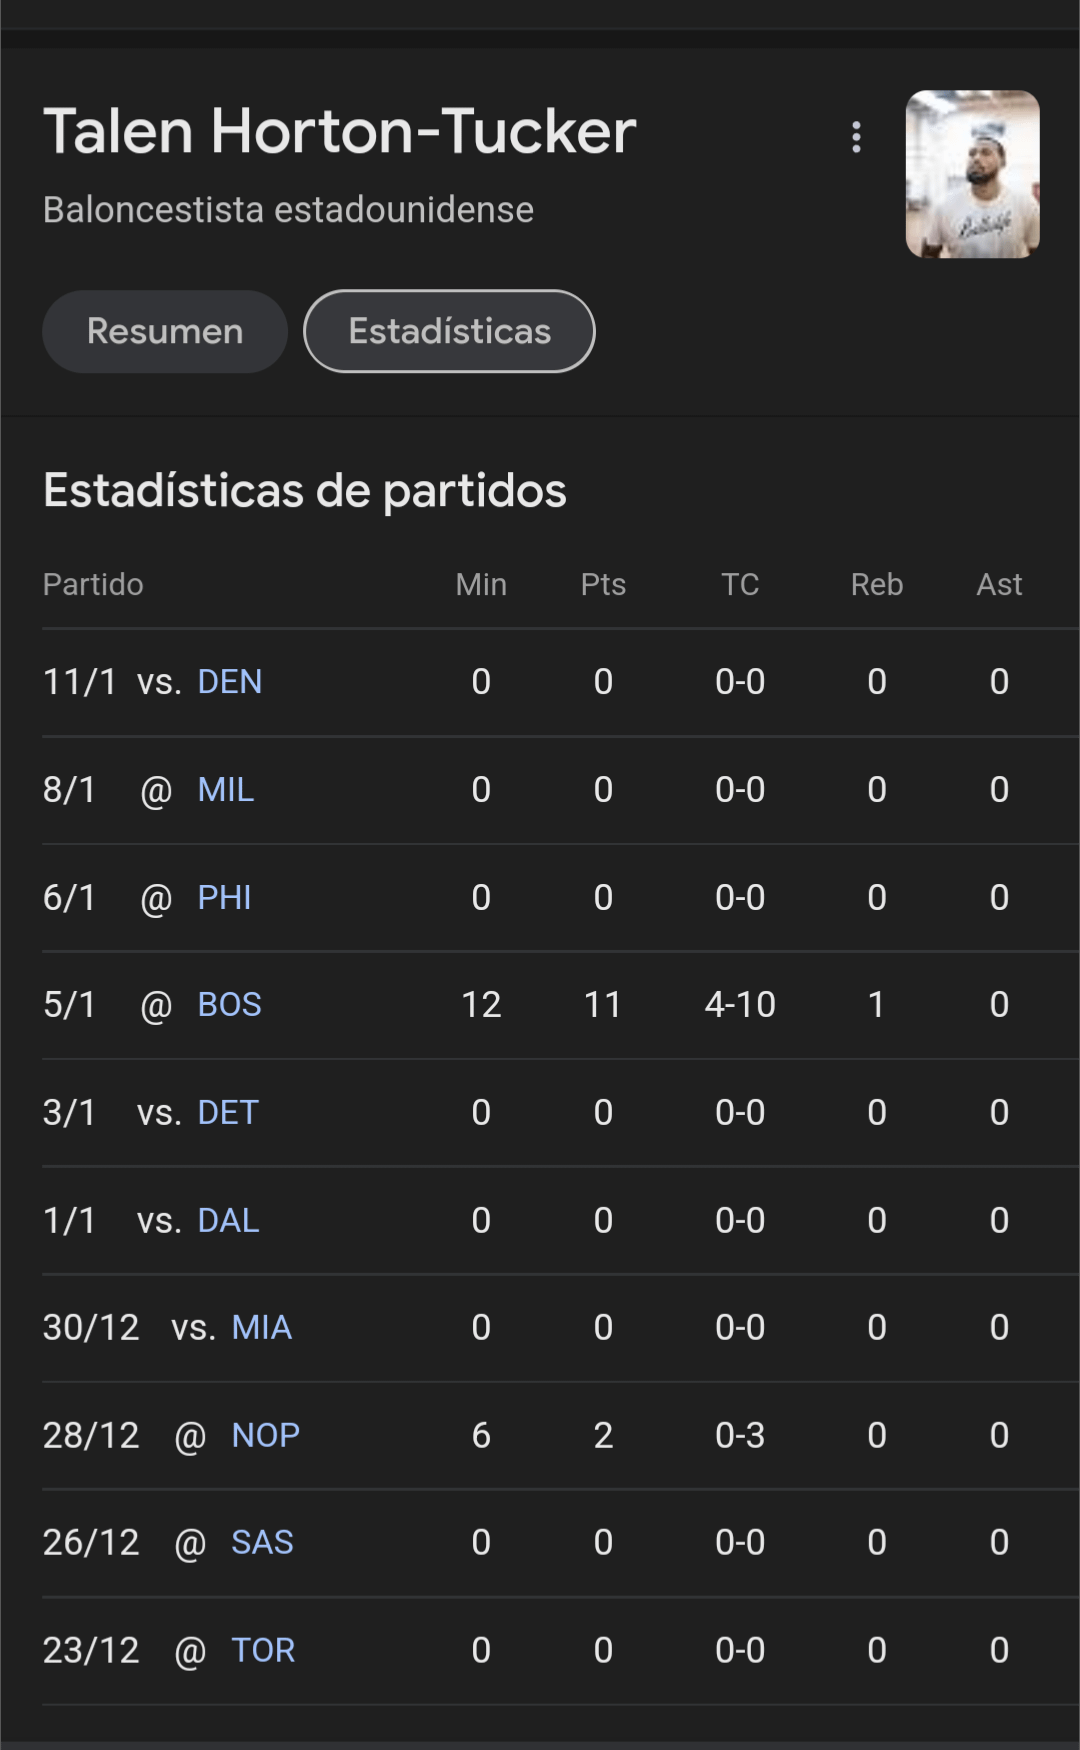Switch to the Resumen tab
The height and width of the screenshot is (1750, 1080).
pyautogui.click(x=165, y=331)
